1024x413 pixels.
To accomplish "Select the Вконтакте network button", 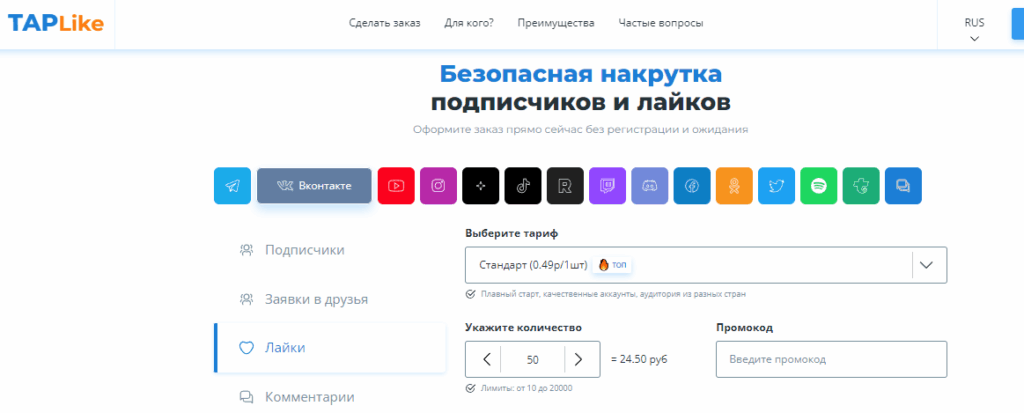I will [314, 186].
